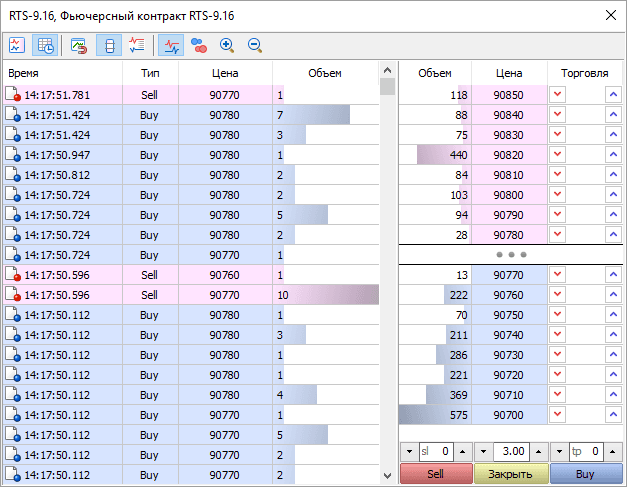
Task: Click blue buy arrow at price 90790
Action: [x=613, y=215]
